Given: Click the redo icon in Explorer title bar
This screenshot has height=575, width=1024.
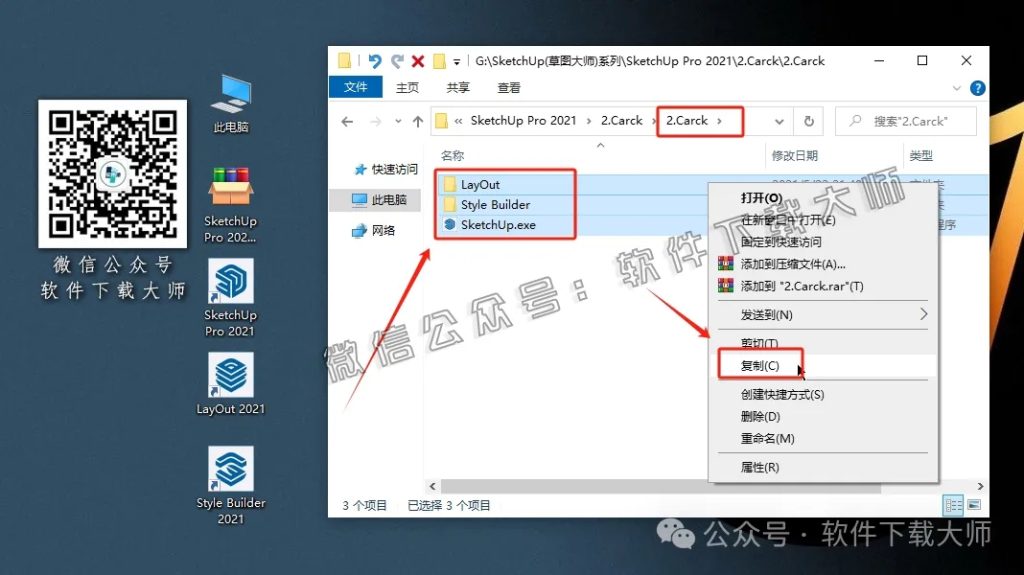Looking at the screenshot, I should [397, 61].
